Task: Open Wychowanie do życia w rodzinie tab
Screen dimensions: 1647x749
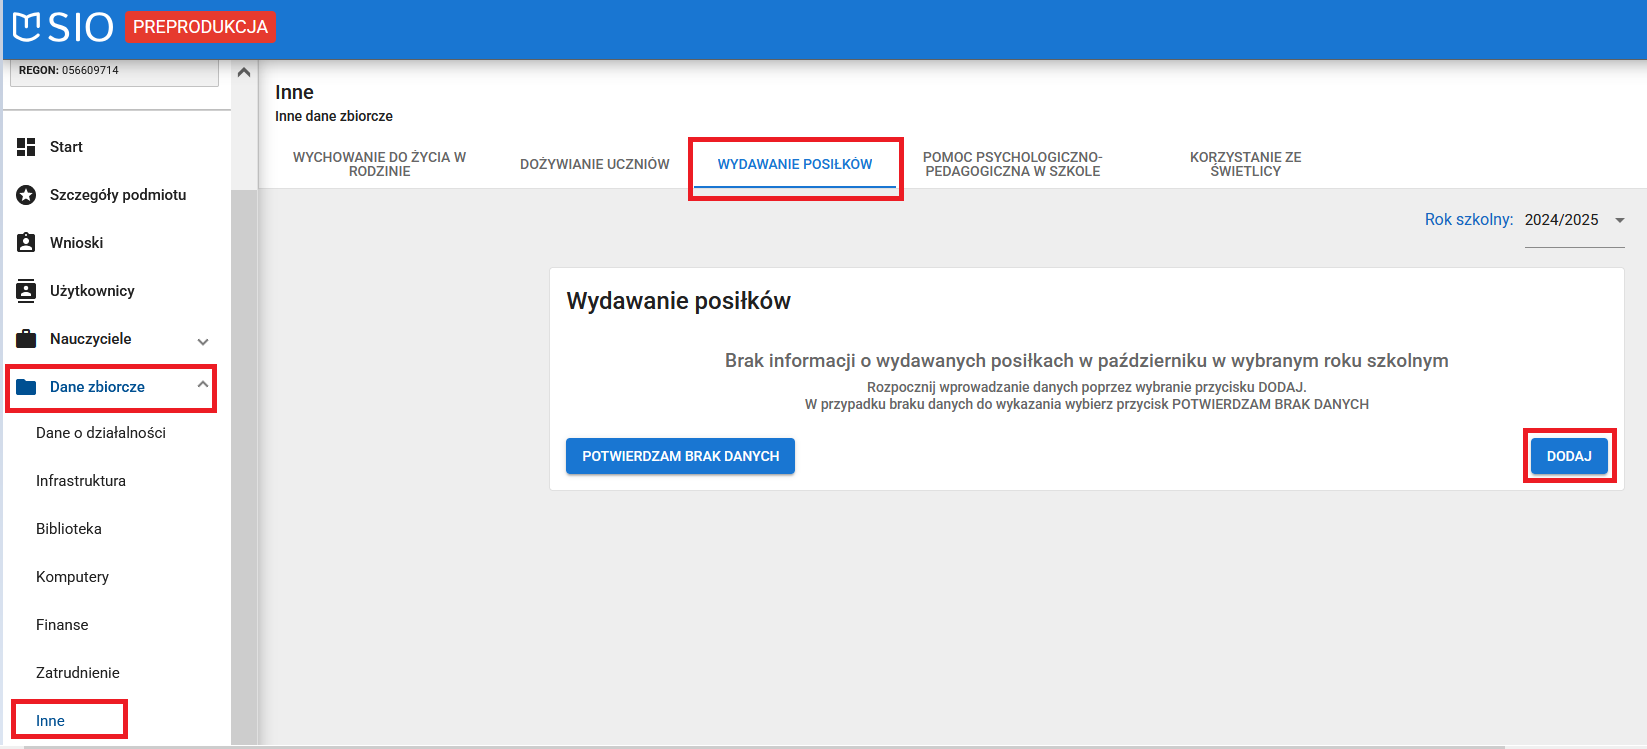Action: 379,164
